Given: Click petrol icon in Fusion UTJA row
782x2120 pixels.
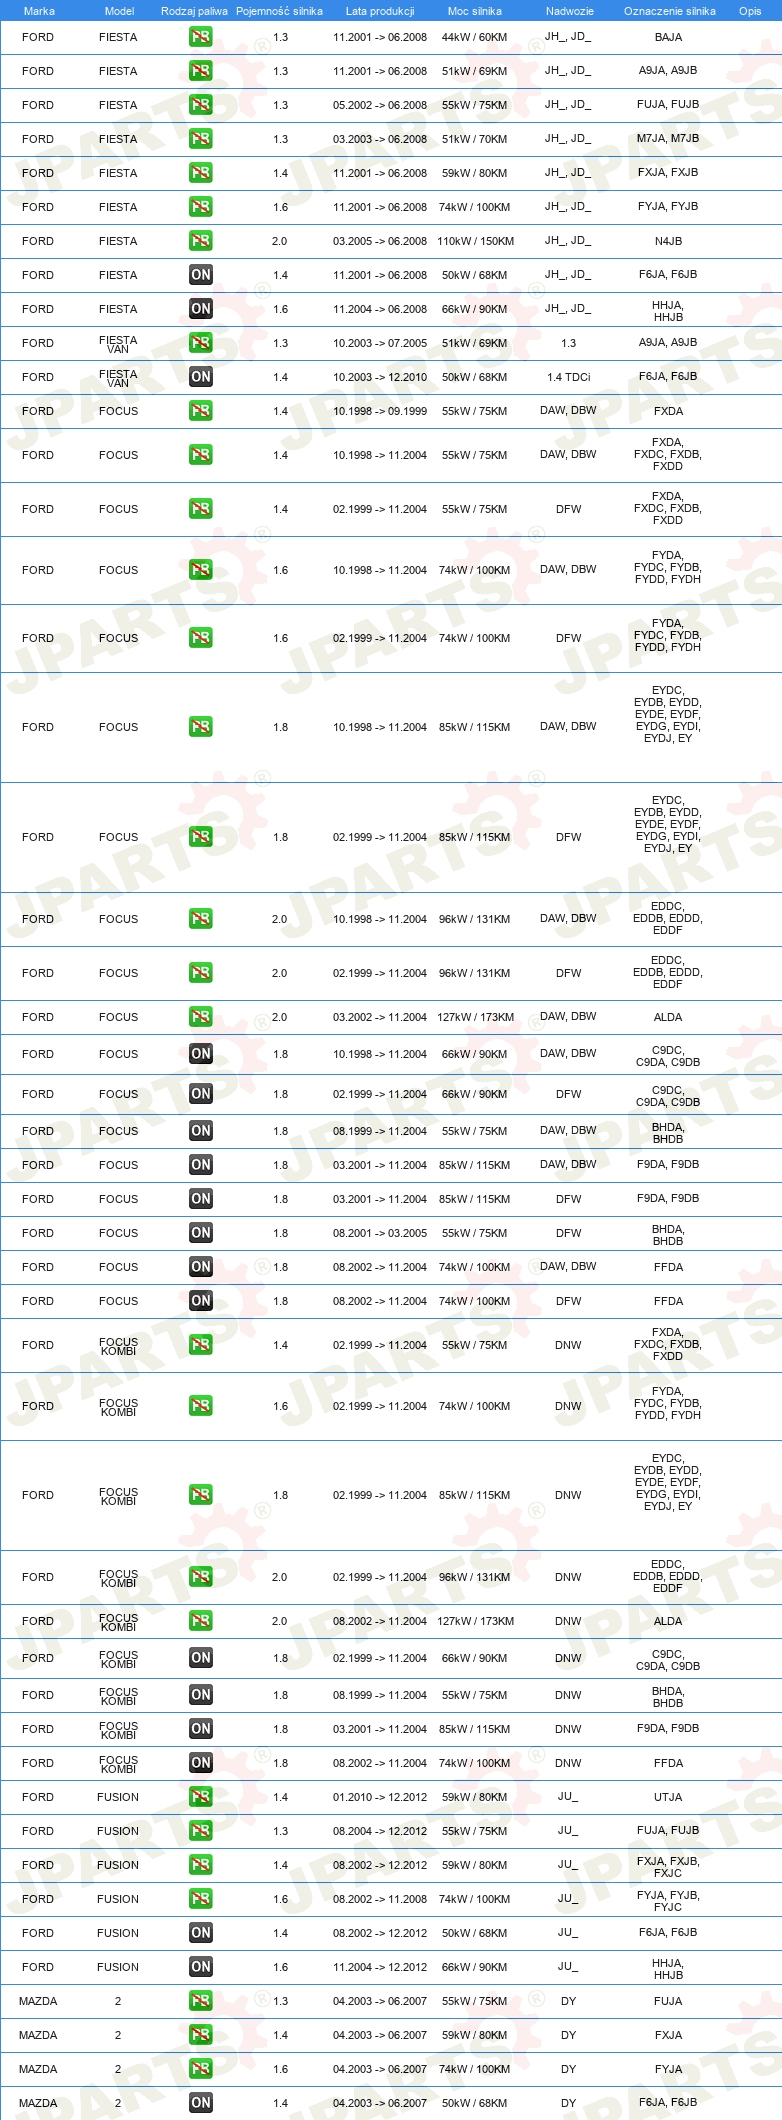Looking at the screenshot, I should coord(200,1797).
